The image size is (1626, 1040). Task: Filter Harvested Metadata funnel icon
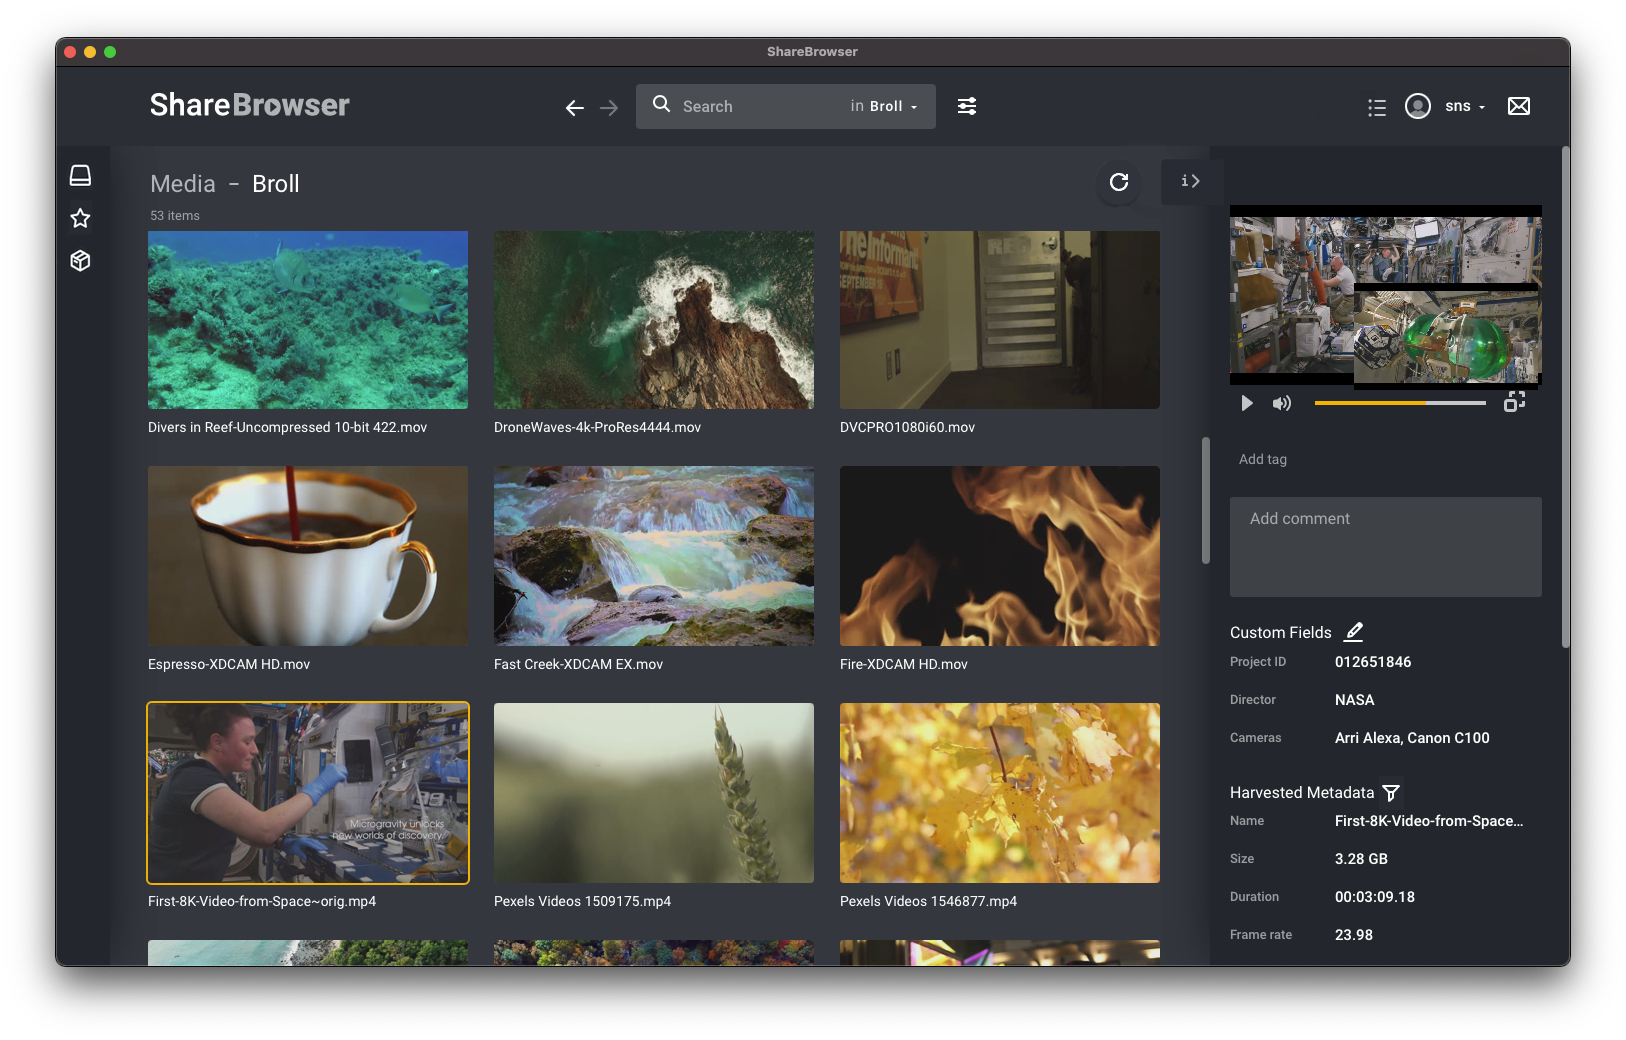click(1391, 793)
